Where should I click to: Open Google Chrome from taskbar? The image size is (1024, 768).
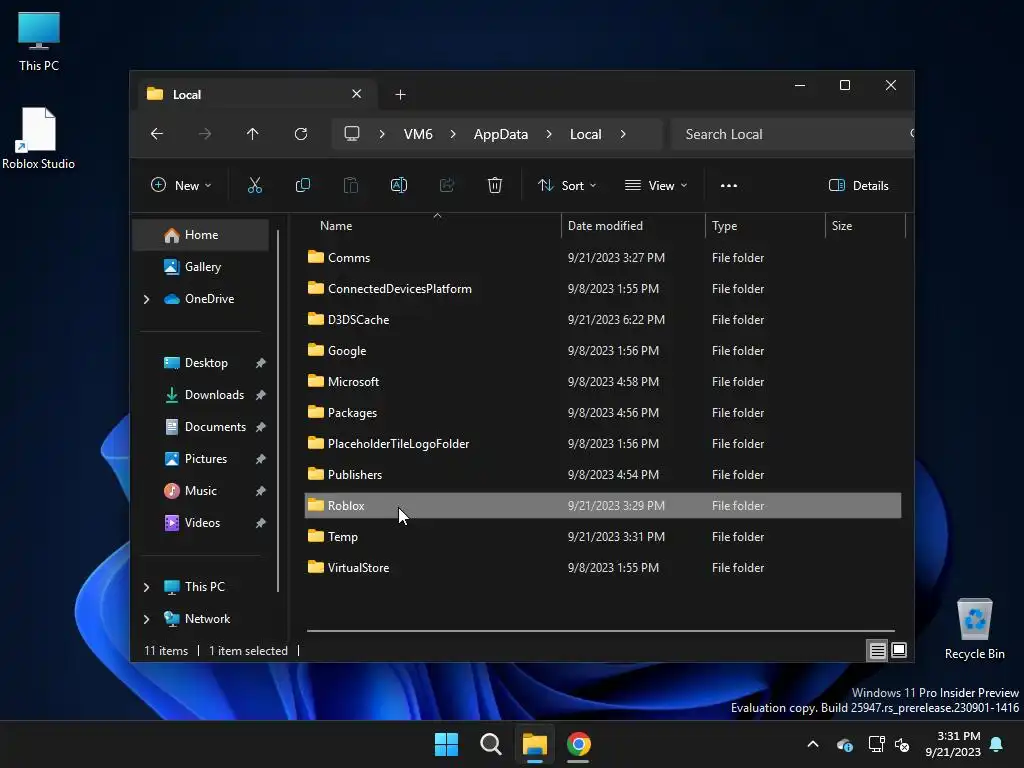click(579, 744)
